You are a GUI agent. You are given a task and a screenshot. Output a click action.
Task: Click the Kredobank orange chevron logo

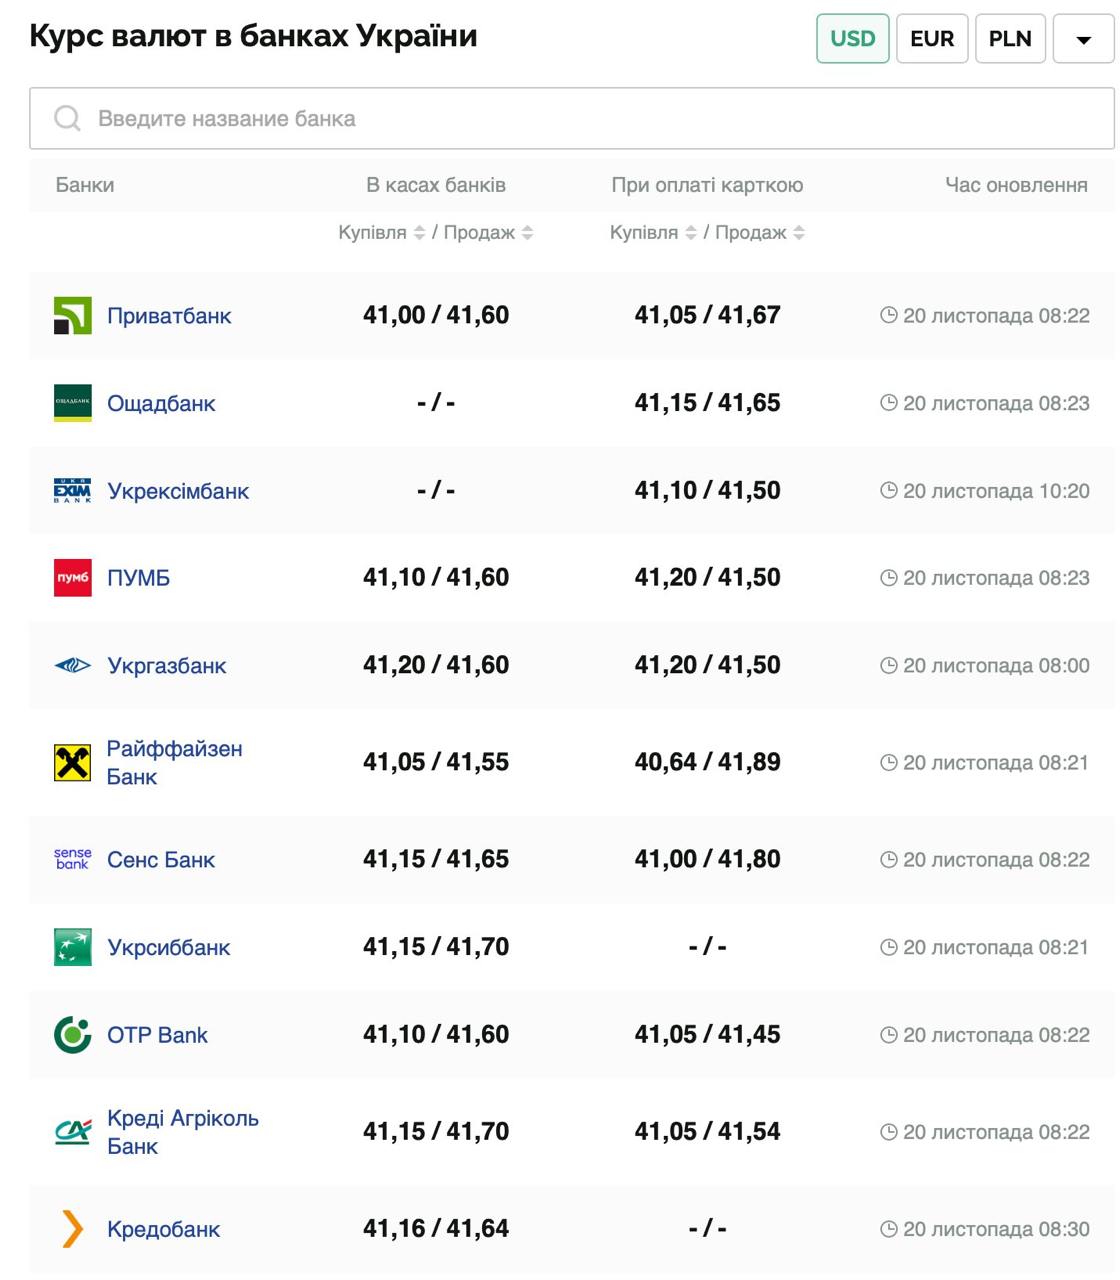72,1229
